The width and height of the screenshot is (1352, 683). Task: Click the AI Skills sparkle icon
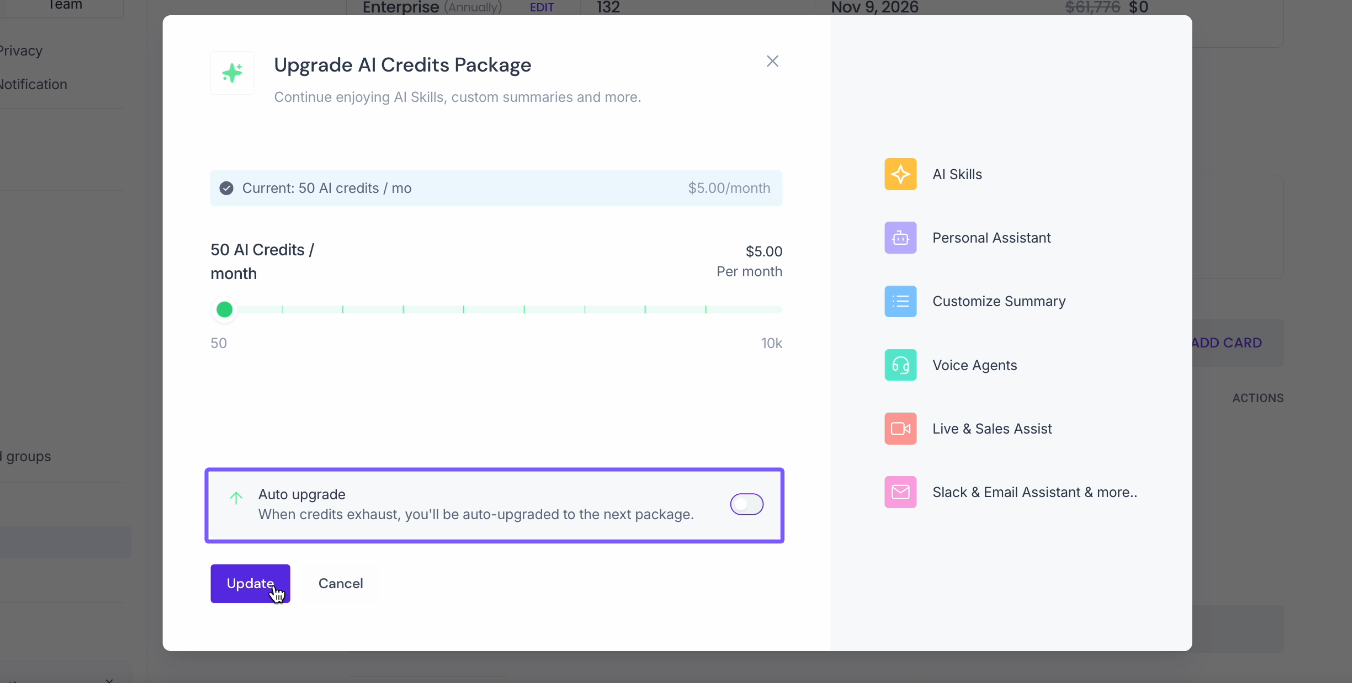tap(900, 174)
